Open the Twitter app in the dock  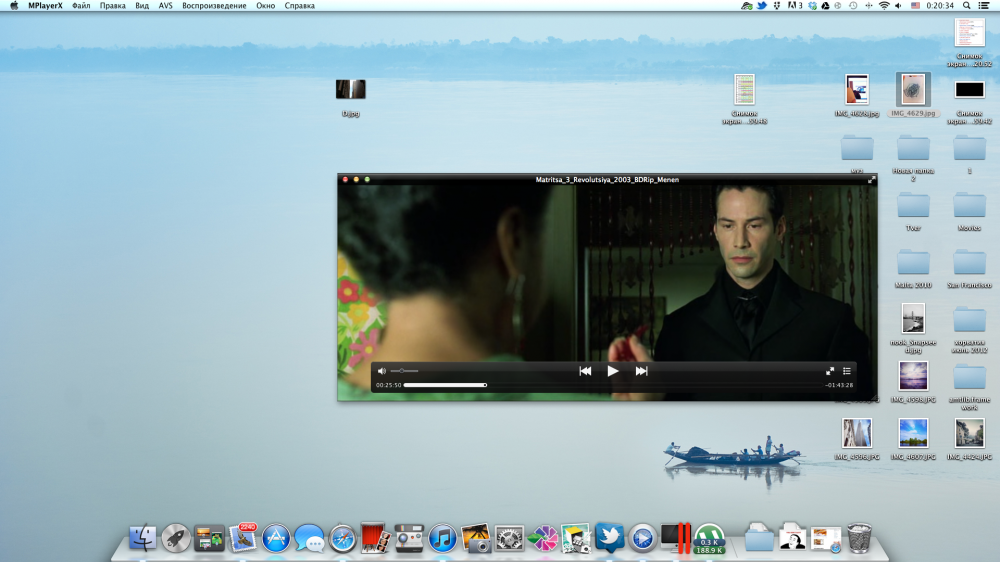tap(609, 536)
